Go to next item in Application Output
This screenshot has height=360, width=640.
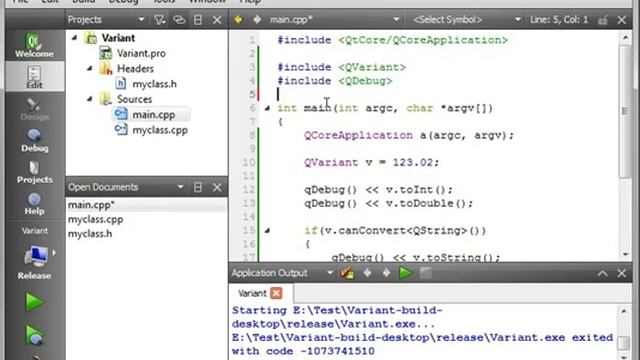[x=386, y=273]
